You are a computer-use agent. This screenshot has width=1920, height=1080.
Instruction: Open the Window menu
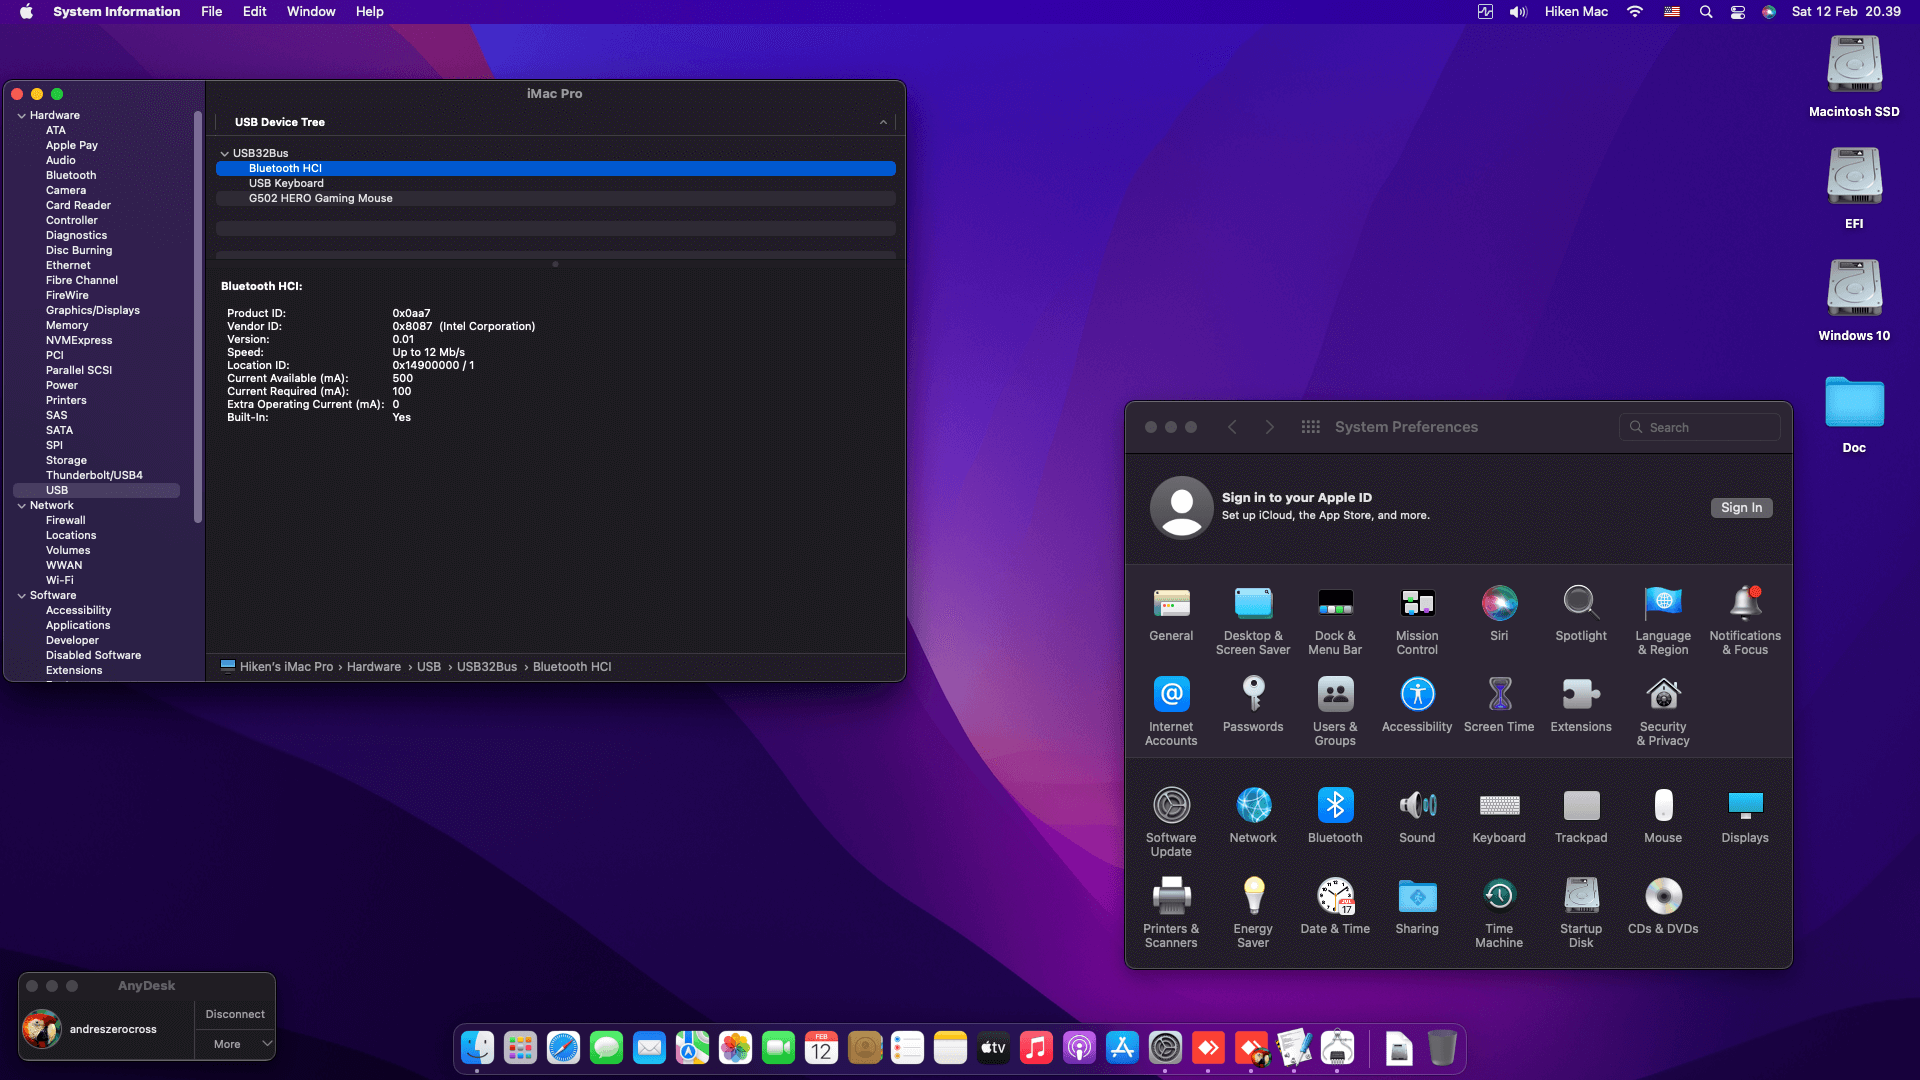310,12
